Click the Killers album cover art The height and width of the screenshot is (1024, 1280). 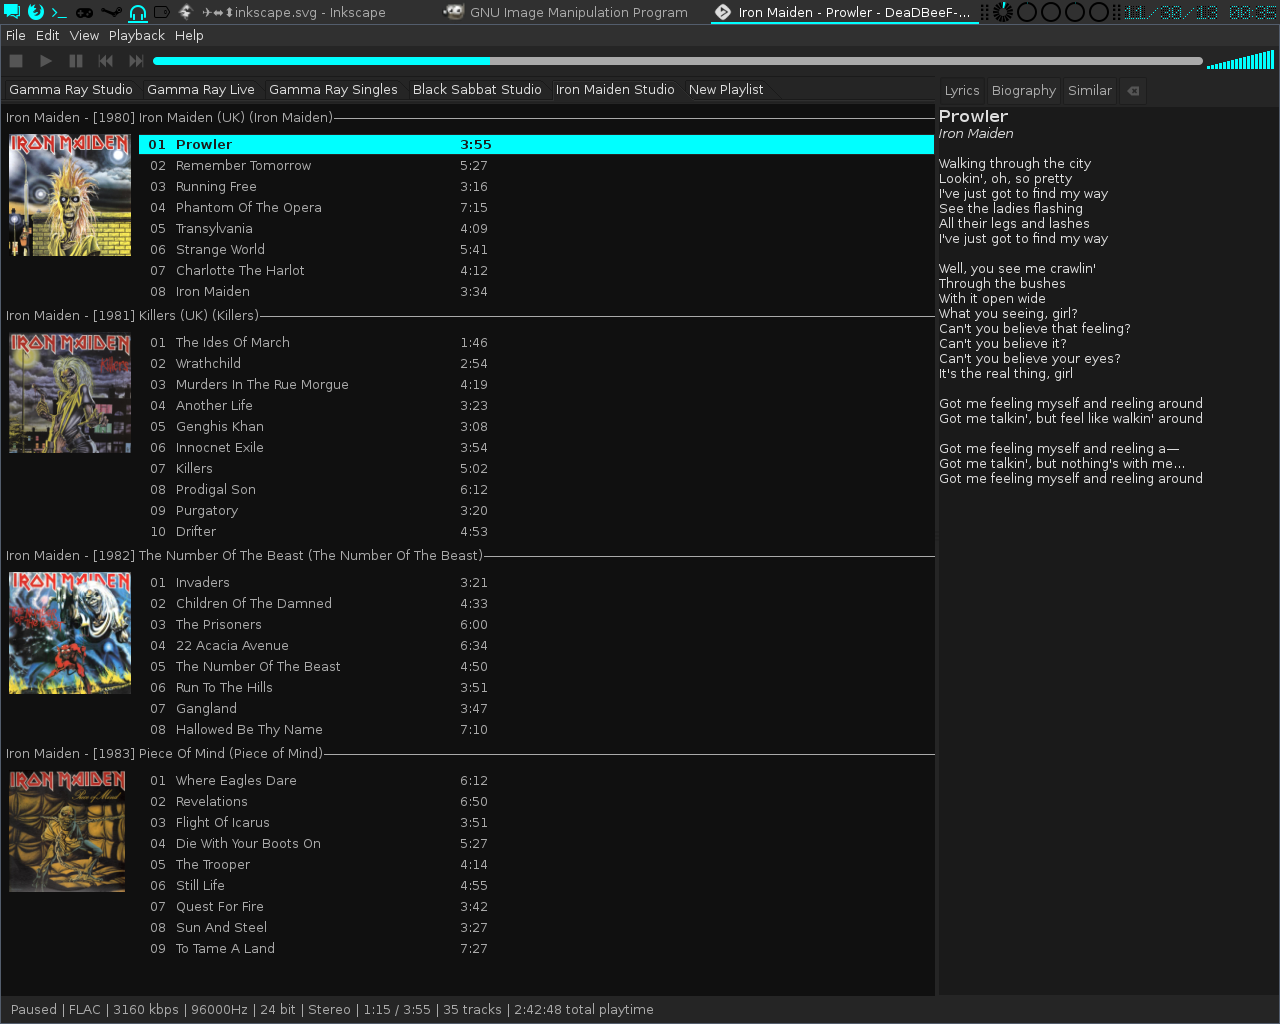click(x=70, y=393)
